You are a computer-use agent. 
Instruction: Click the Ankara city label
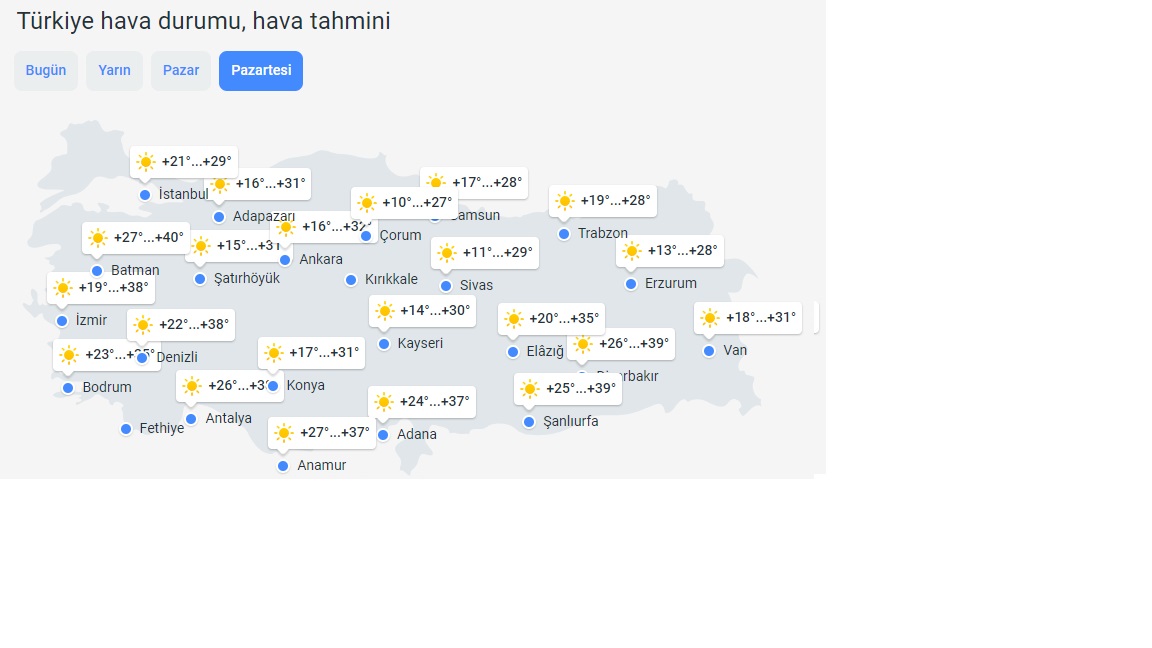[320, 260]
